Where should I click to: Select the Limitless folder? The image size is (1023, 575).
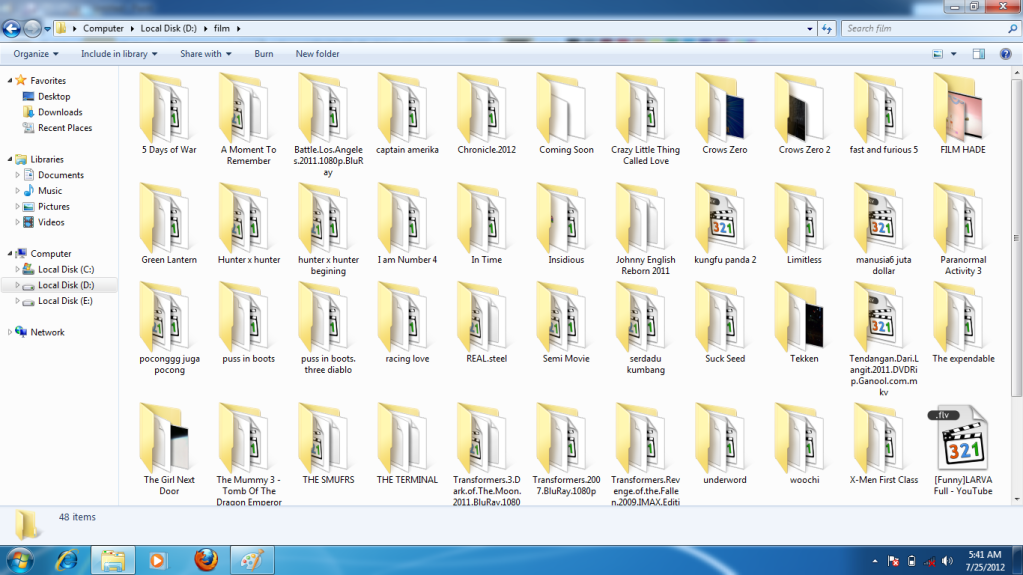click(x=804, y=225)
